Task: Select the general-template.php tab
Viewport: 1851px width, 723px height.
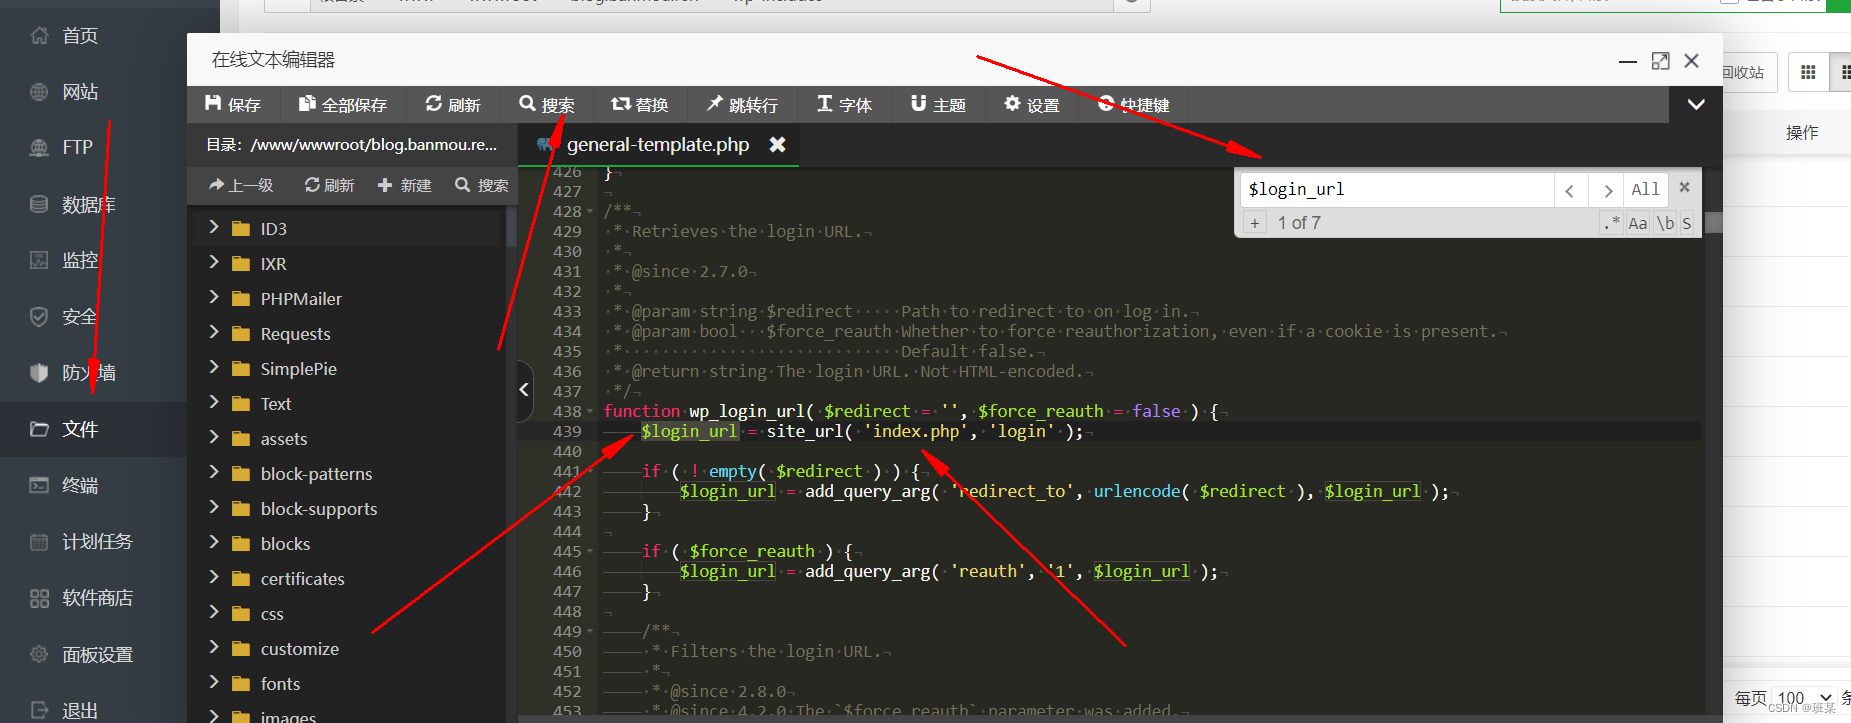Action: [x=658, y=144]
